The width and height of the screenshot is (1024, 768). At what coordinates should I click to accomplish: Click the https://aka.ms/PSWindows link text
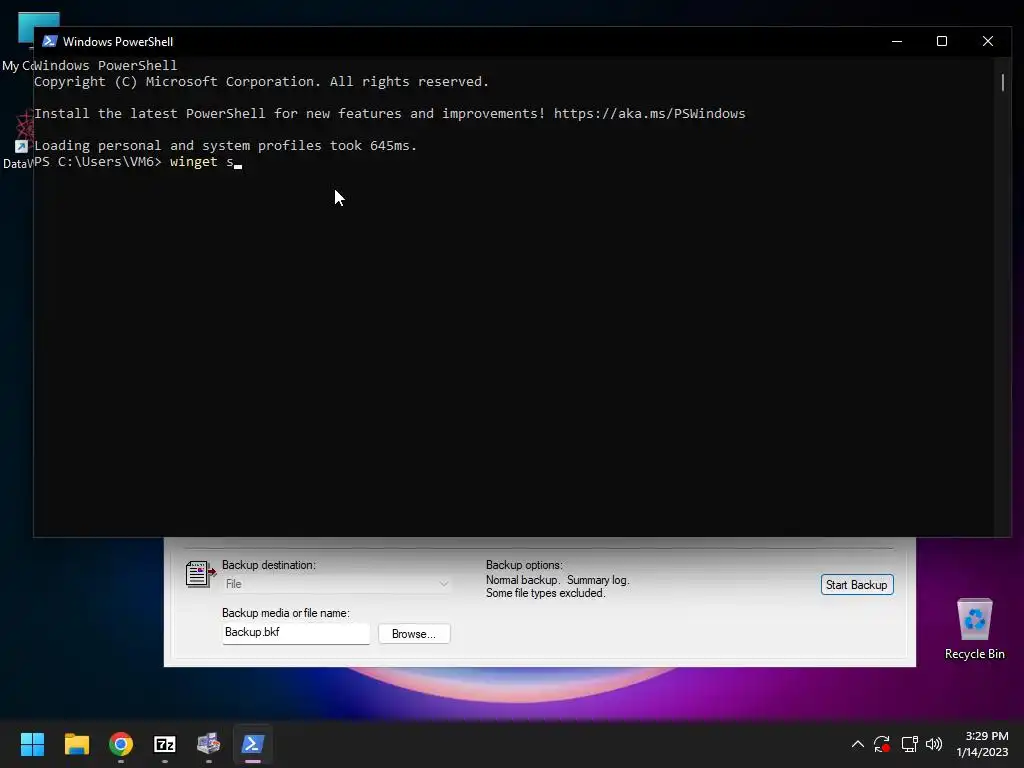click(x=649, y=114)
